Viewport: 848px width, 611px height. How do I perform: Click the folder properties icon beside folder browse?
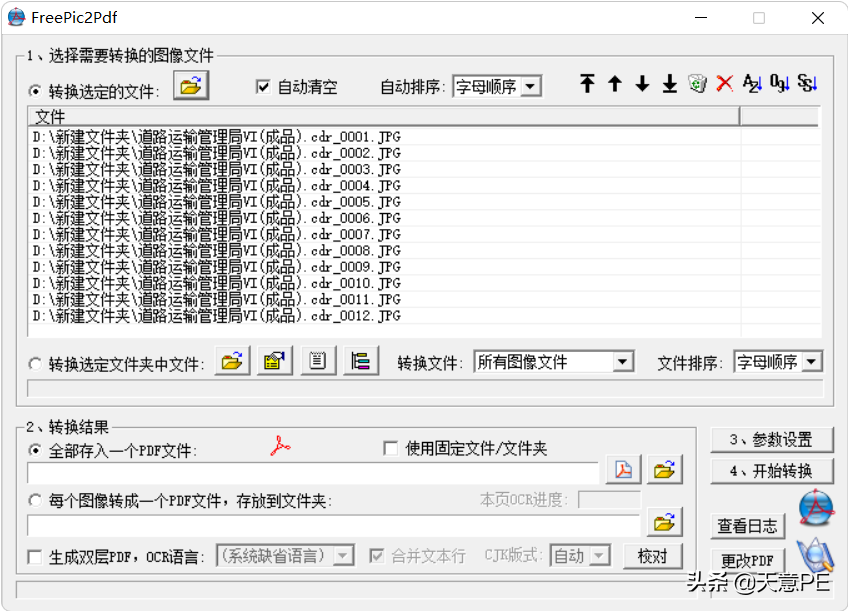(275, 361)
